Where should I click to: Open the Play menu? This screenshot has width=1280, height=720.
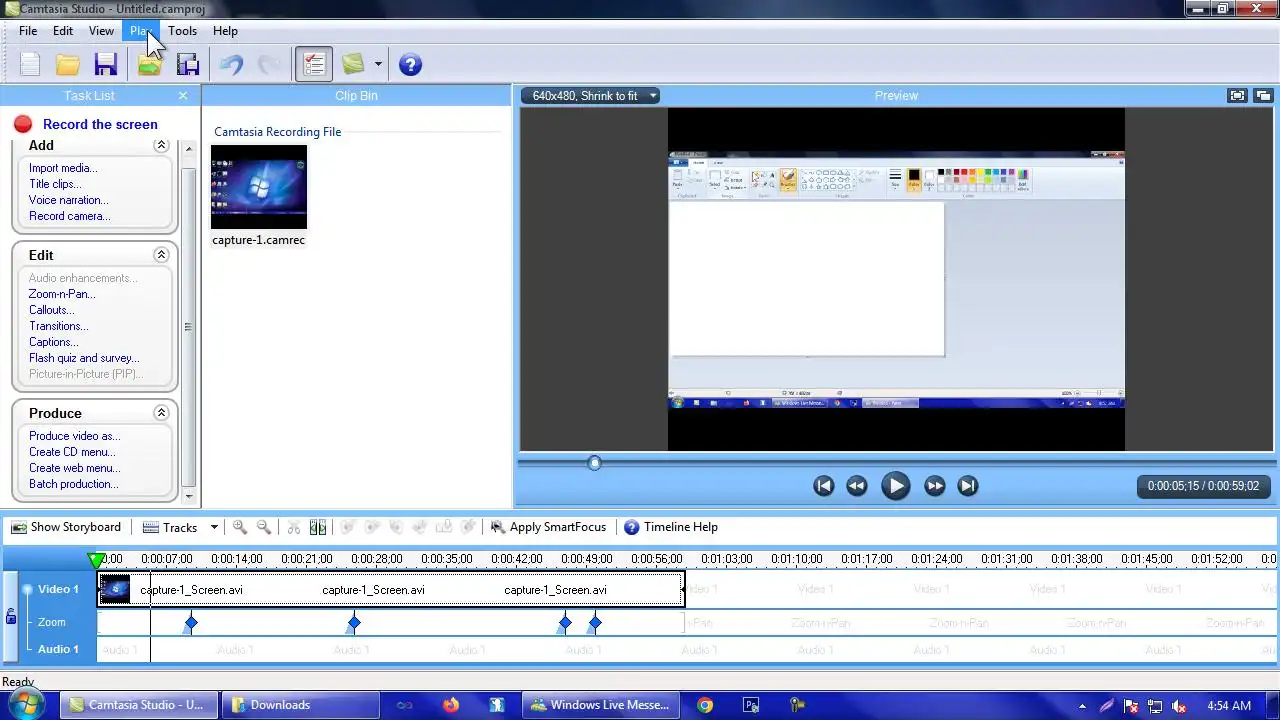pyautogui.click(x=140, y=31)
